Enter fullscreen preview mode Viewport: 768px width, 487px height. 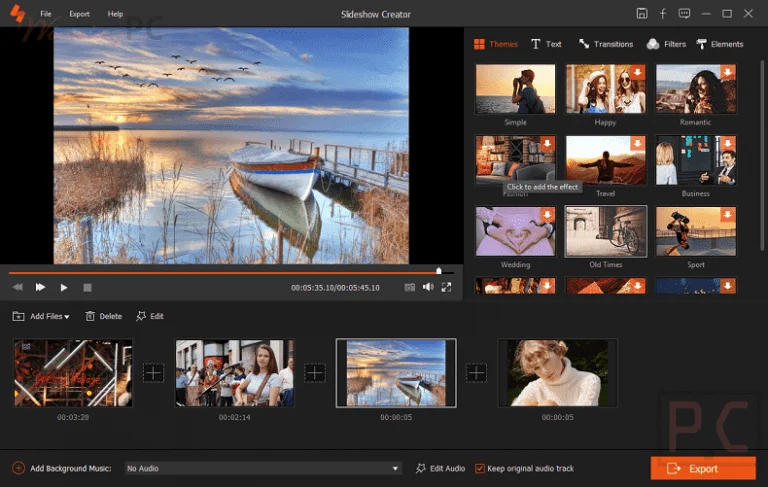(446, 287)
